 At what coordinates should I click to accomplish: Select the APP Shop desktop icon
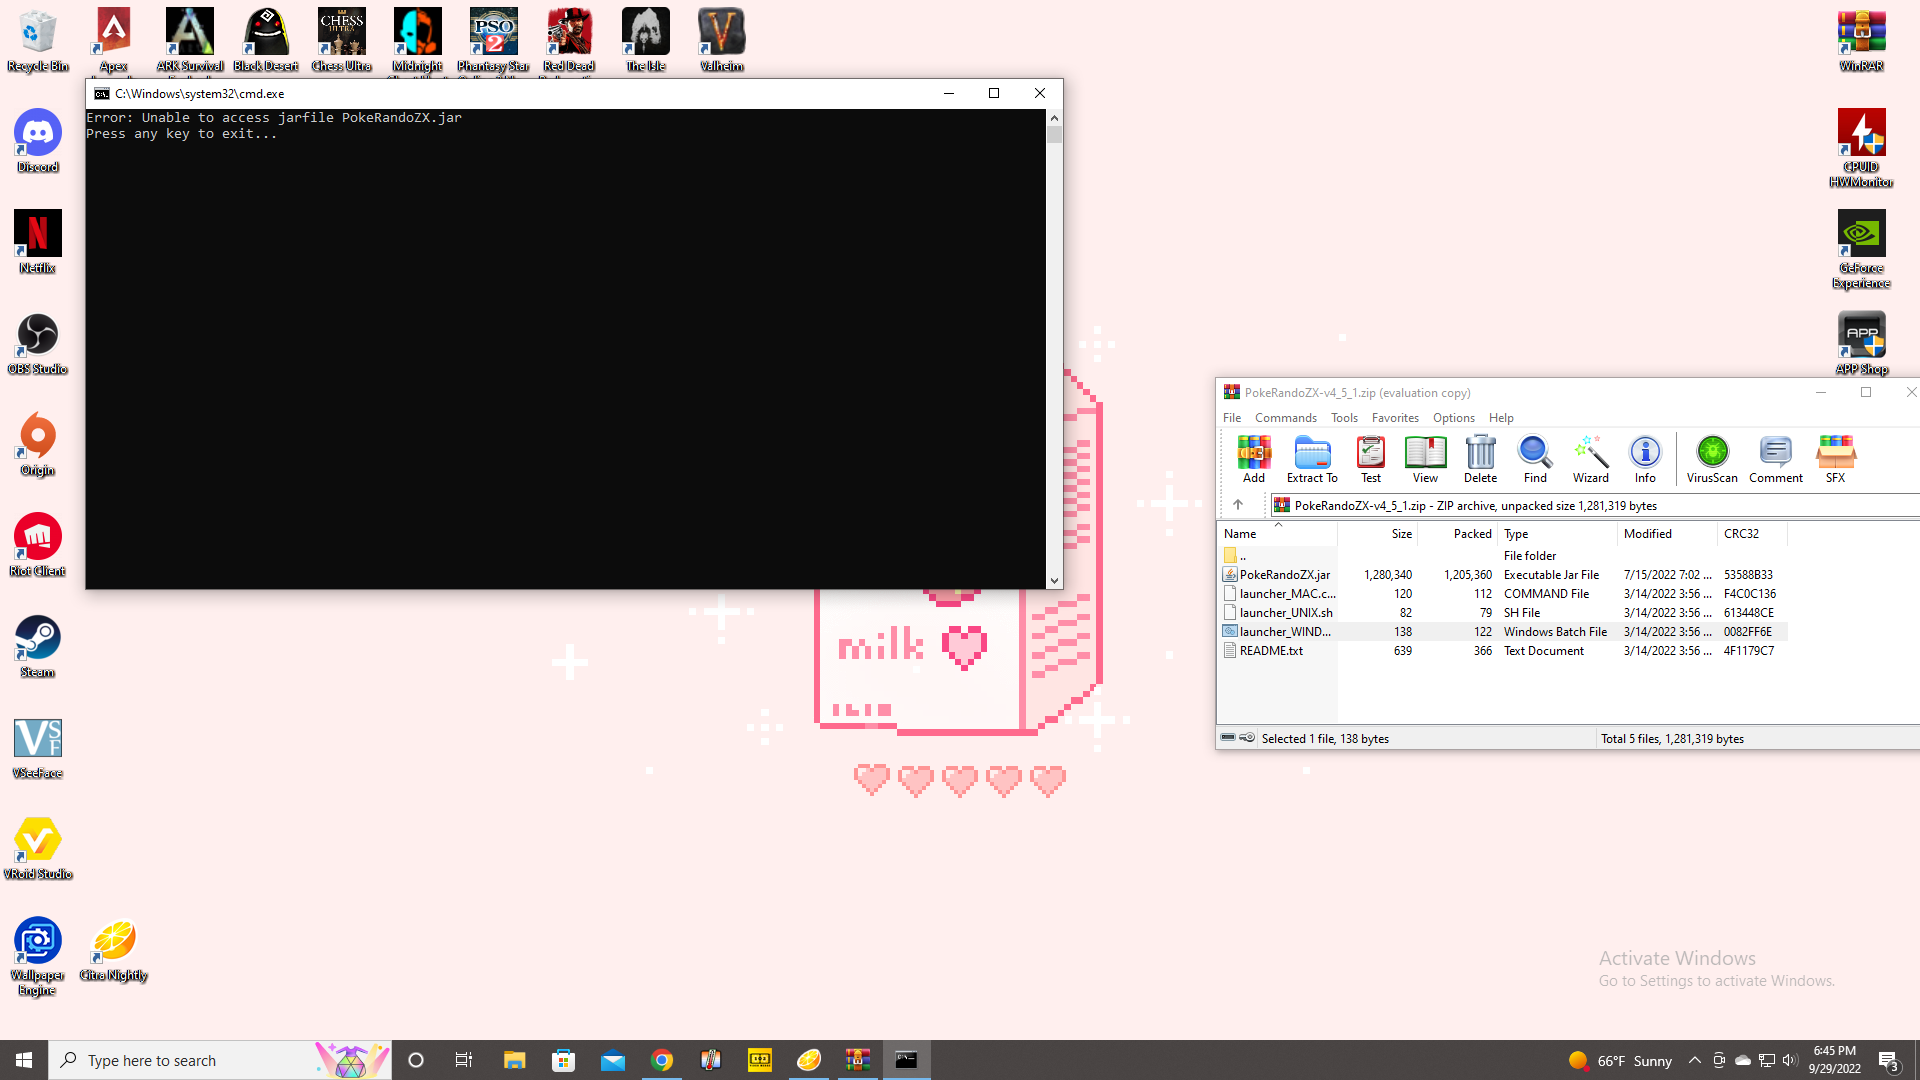coord(1861,344)
